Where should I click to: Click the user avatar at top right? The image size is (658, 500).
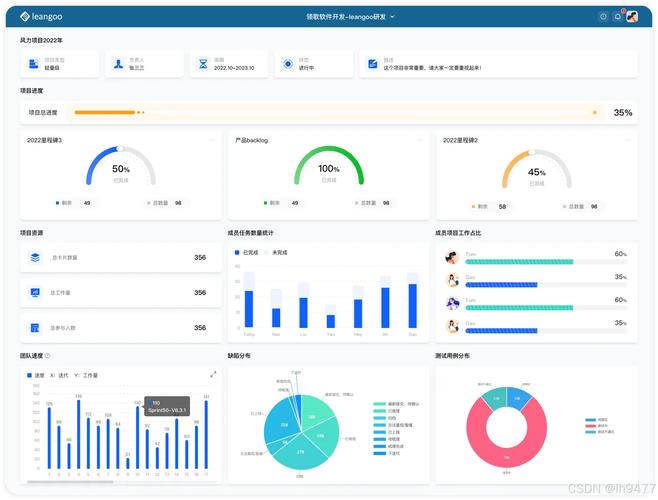click(x=632, y=16)
